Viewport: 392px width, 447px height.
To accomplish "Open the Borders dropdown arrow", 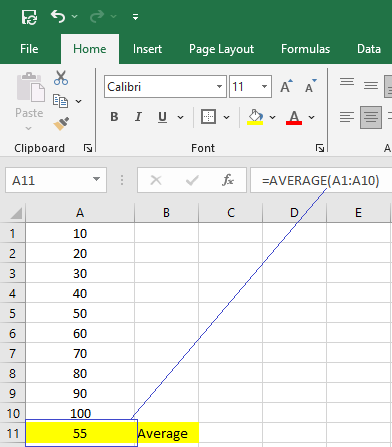I will coord(226,117).
